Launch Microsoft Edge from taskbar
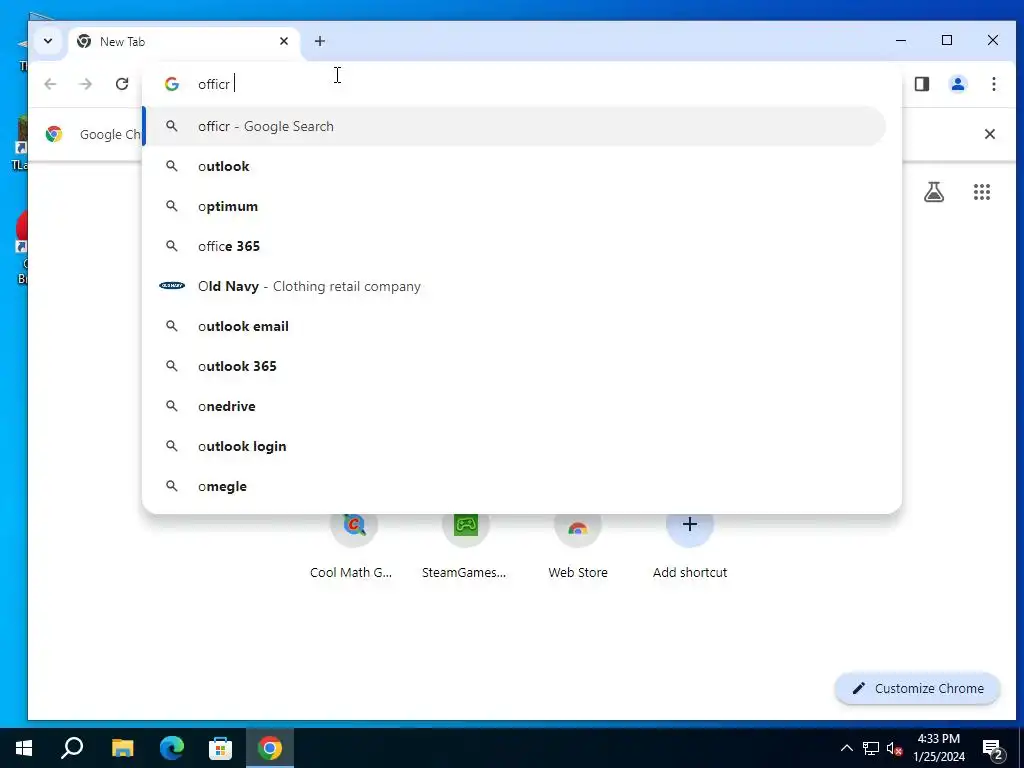The width and height of the screenshot is (1024, 768). coord(172,748)
